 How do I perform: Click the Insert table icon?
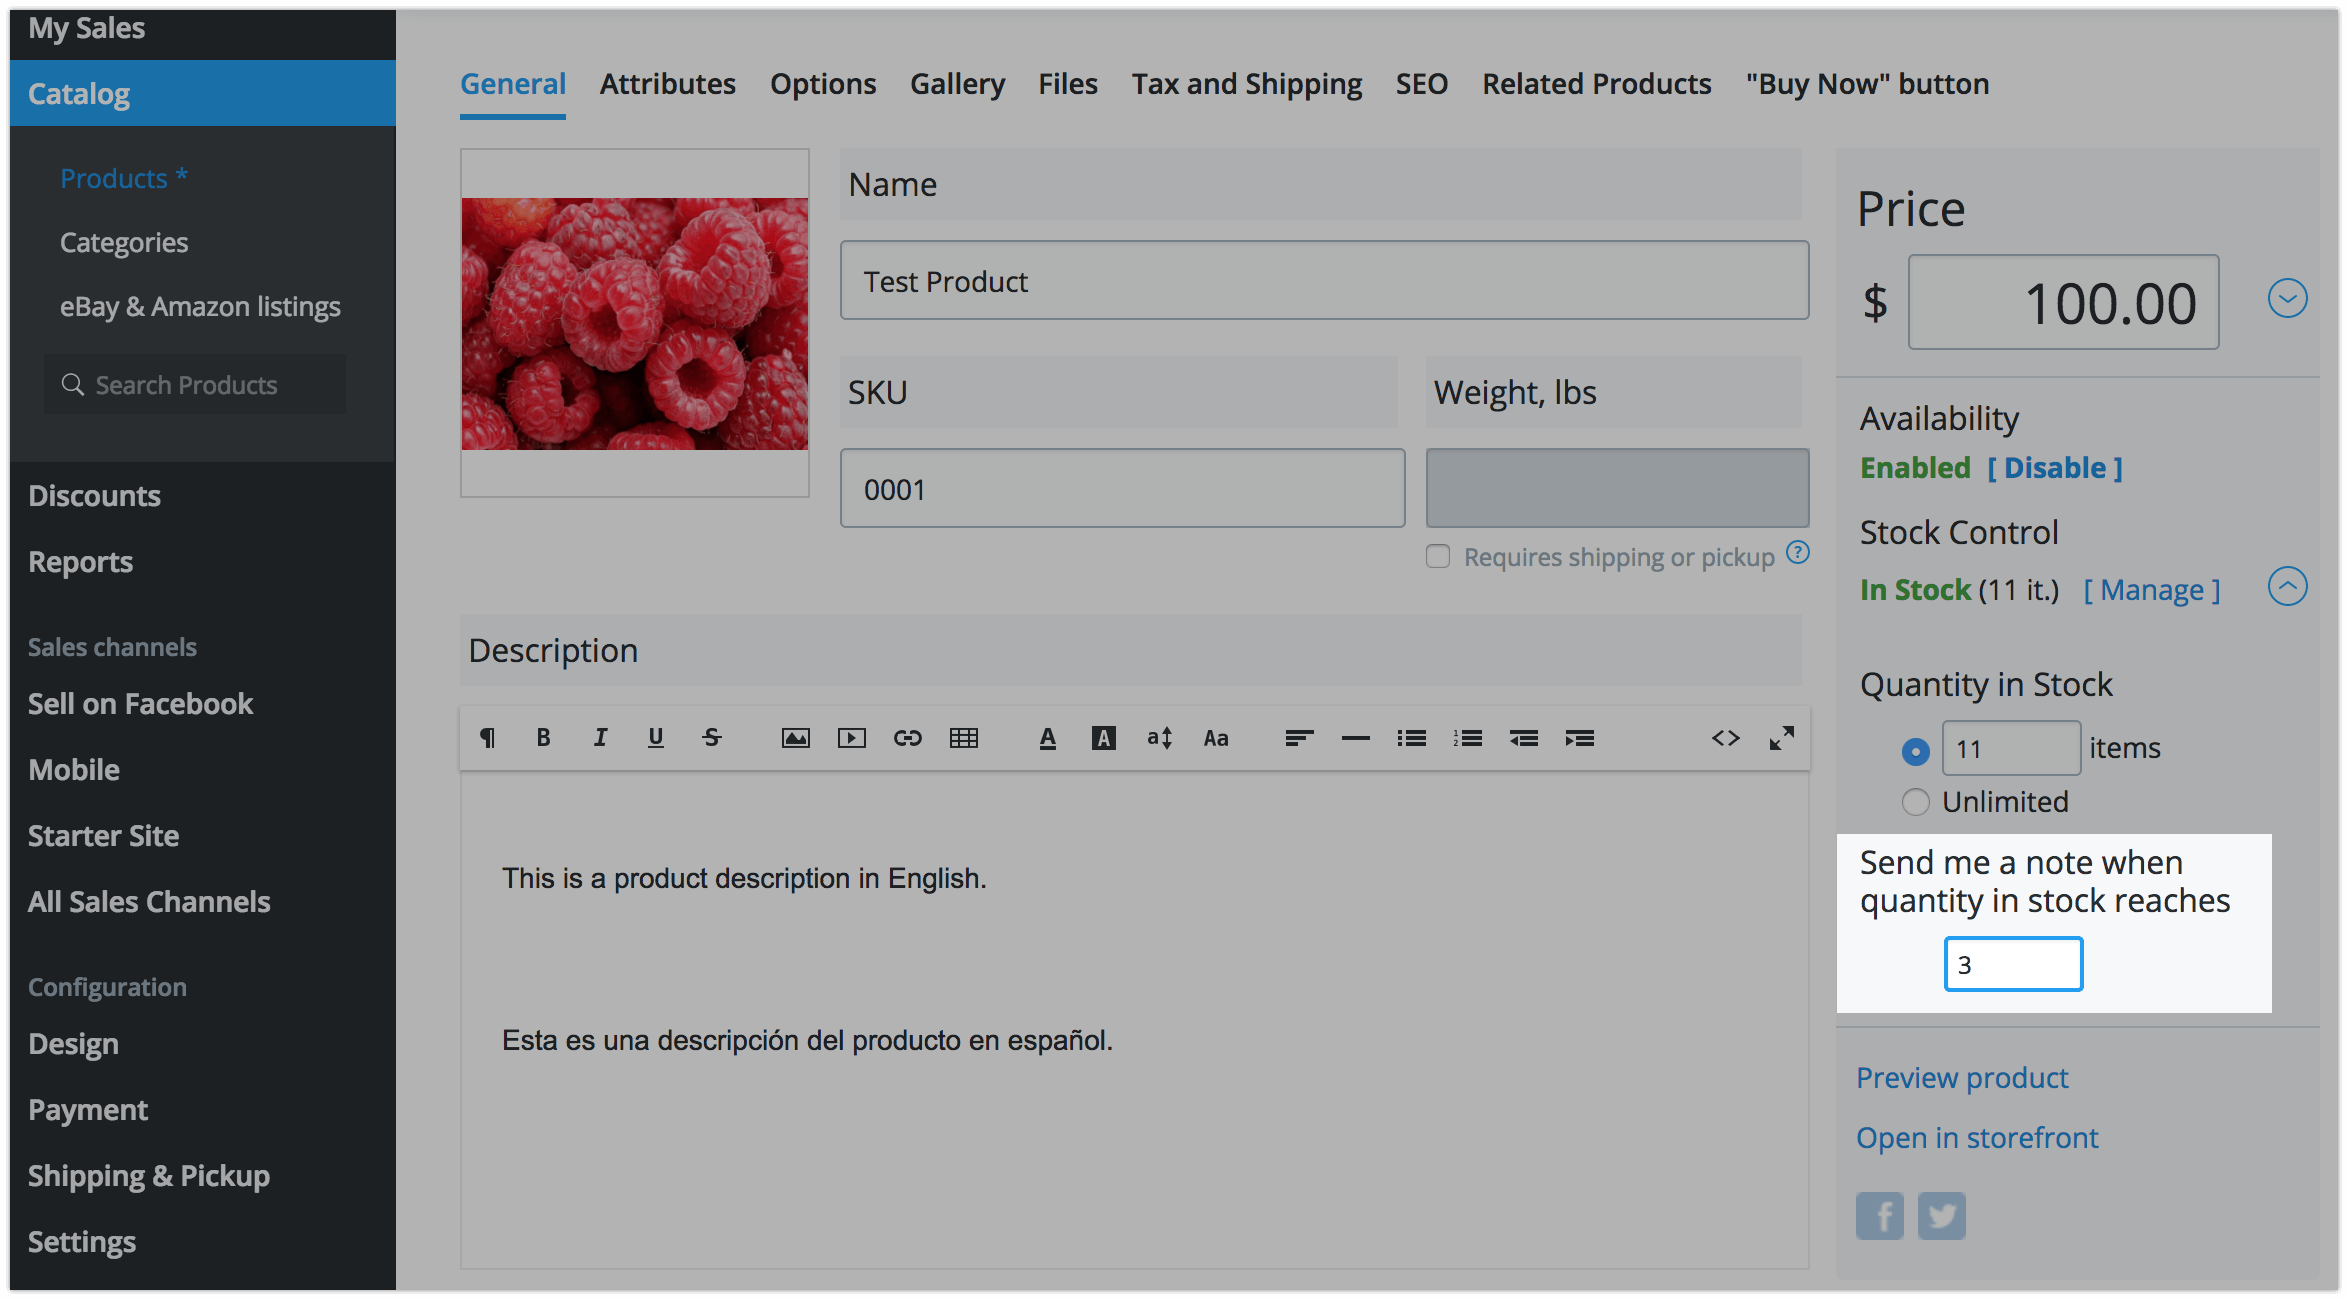[963, 738]
